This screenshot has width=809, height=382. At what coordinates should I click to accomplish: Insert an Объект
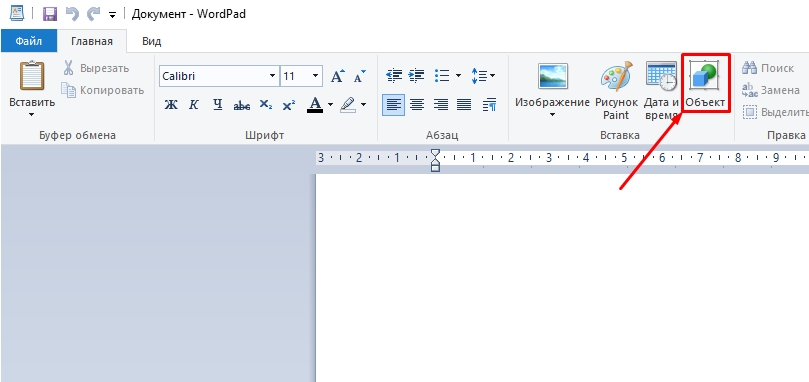click(x=705, y=83)
